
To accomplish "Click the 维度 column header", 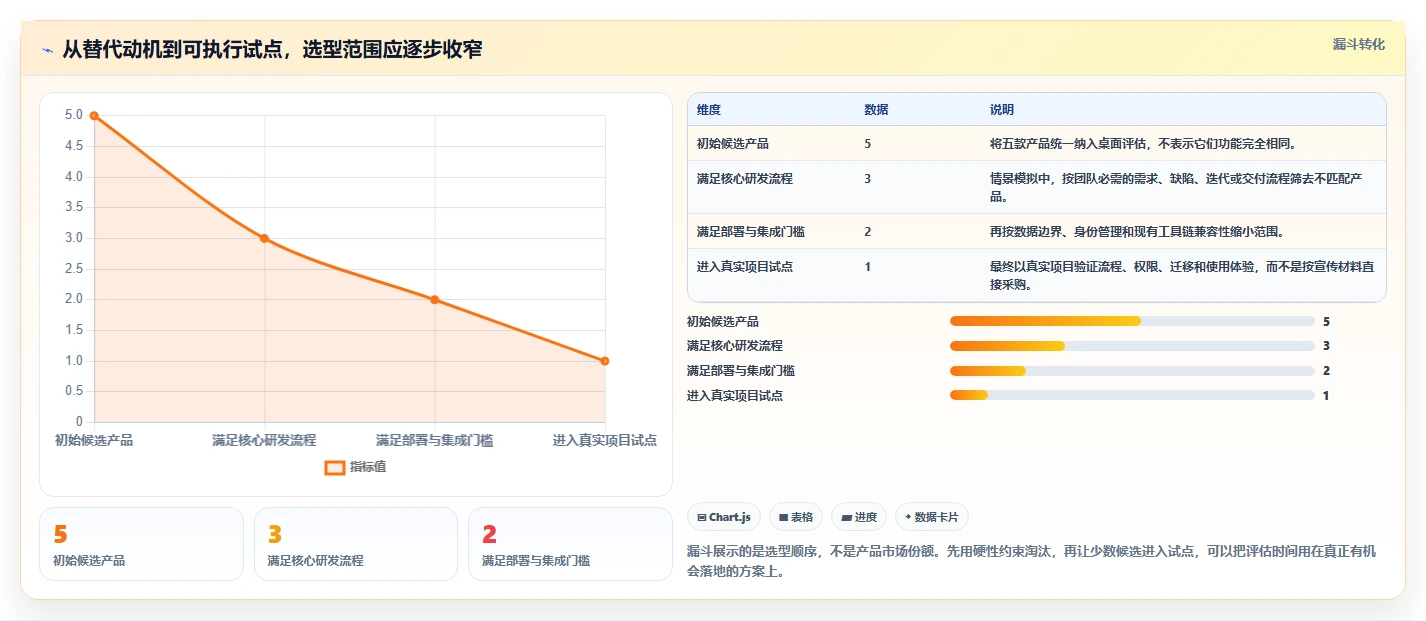I will (x=709, y=109).
